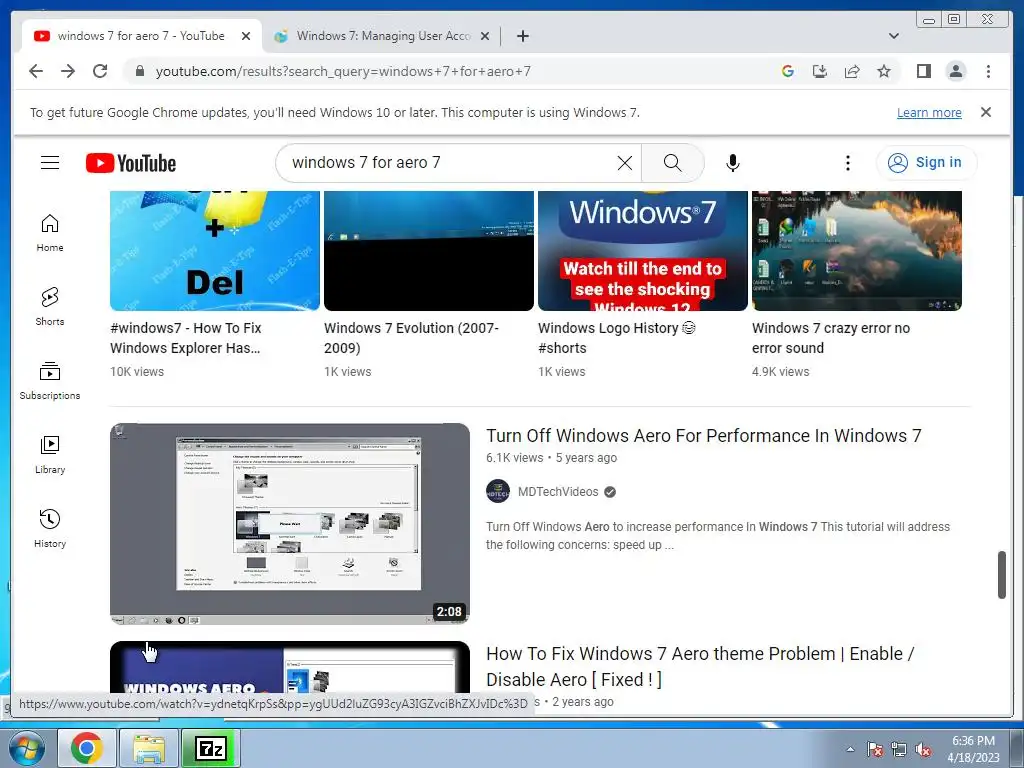Click the MDTechVideos channel avatar
Viewport: 1024px width, 768px height.
click(x=498, y=492)
